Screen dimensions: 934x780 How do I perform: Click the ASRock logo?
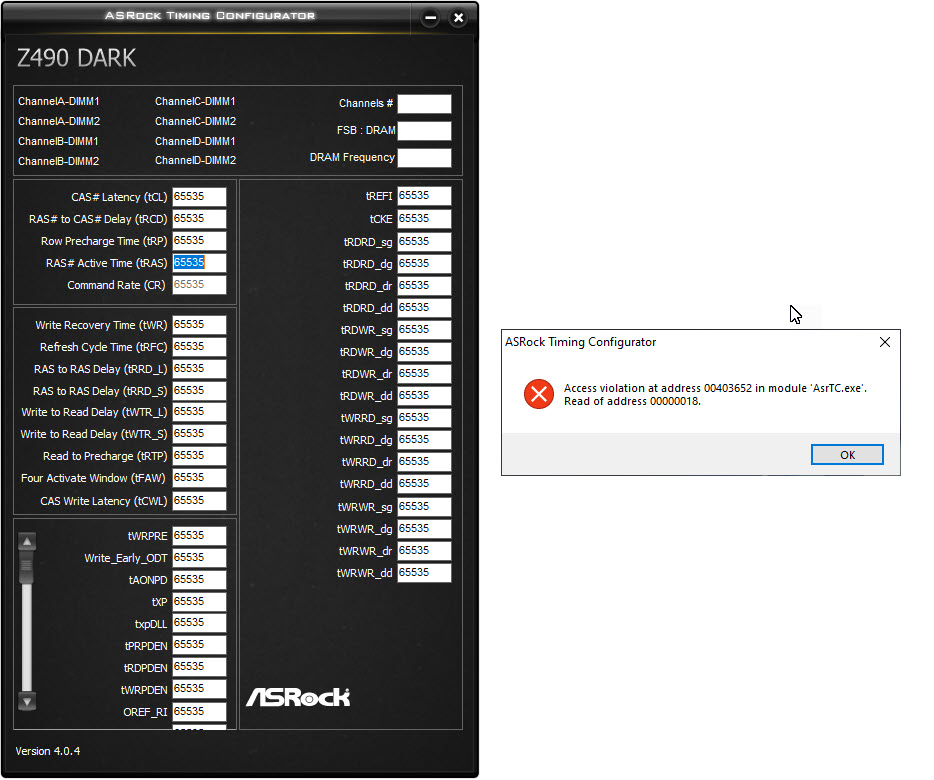tap(298, 697)
